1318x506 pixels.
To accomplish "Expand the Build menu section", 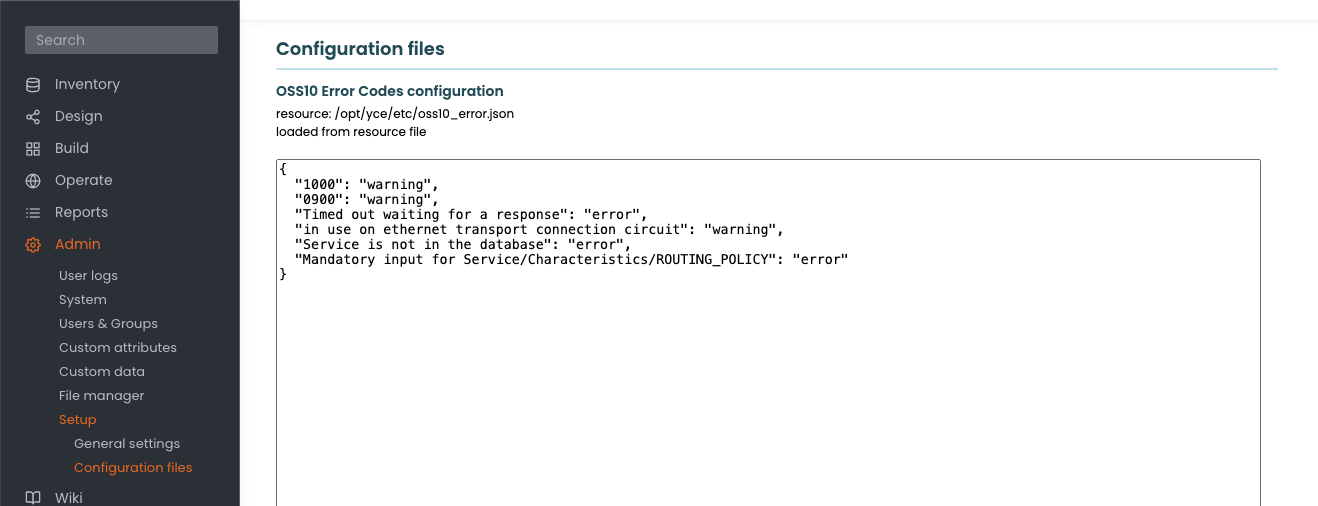I will pyautogui.click(x=72, y=149).
